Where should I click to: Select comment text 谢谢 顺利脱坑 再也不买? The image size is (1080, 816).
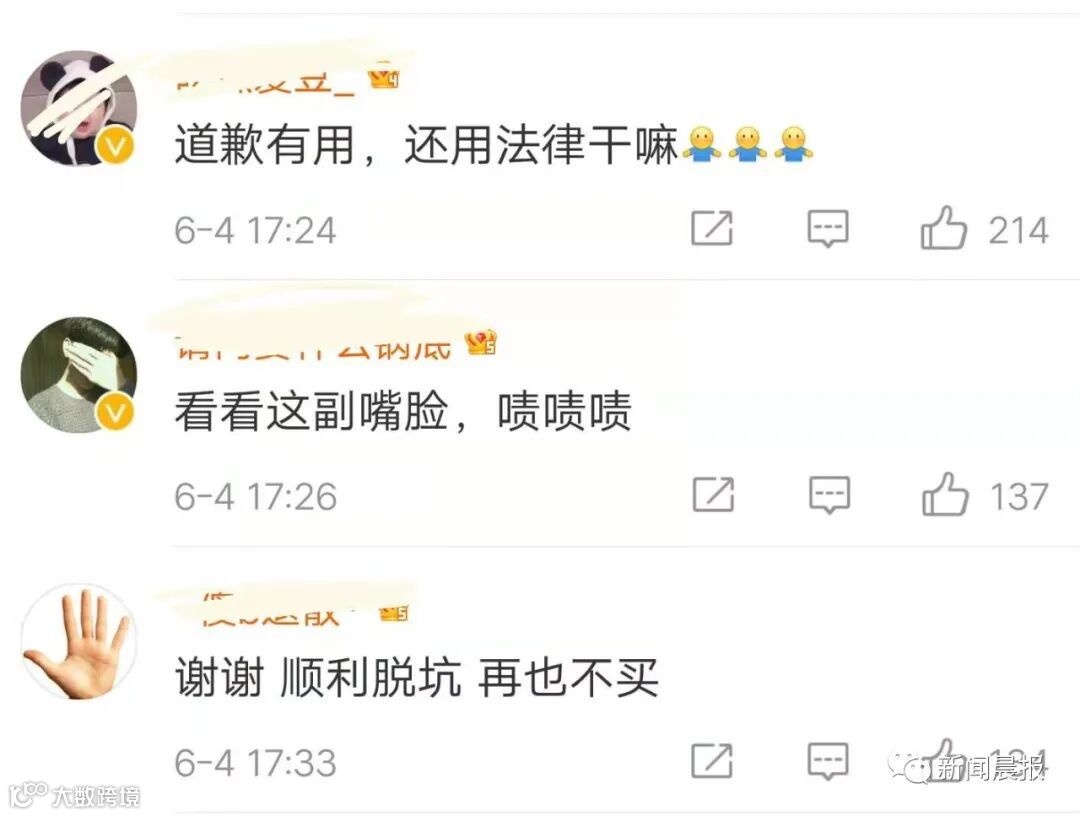[x=417, y=677]
